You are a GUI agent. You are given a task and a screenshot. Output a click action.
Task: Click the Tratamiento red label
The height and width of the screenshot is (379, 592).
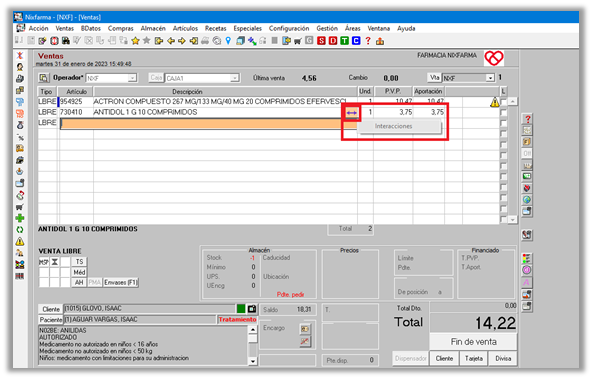pos(237,320)
